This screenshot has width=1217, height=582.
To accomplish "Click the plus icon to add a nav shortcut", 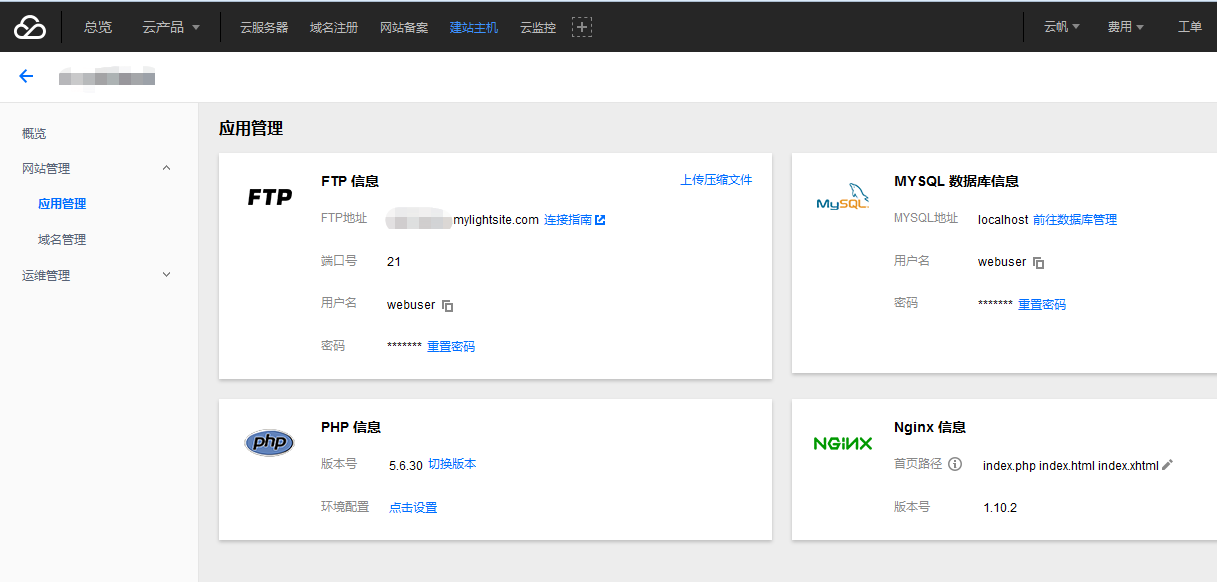I will (582, 27).
